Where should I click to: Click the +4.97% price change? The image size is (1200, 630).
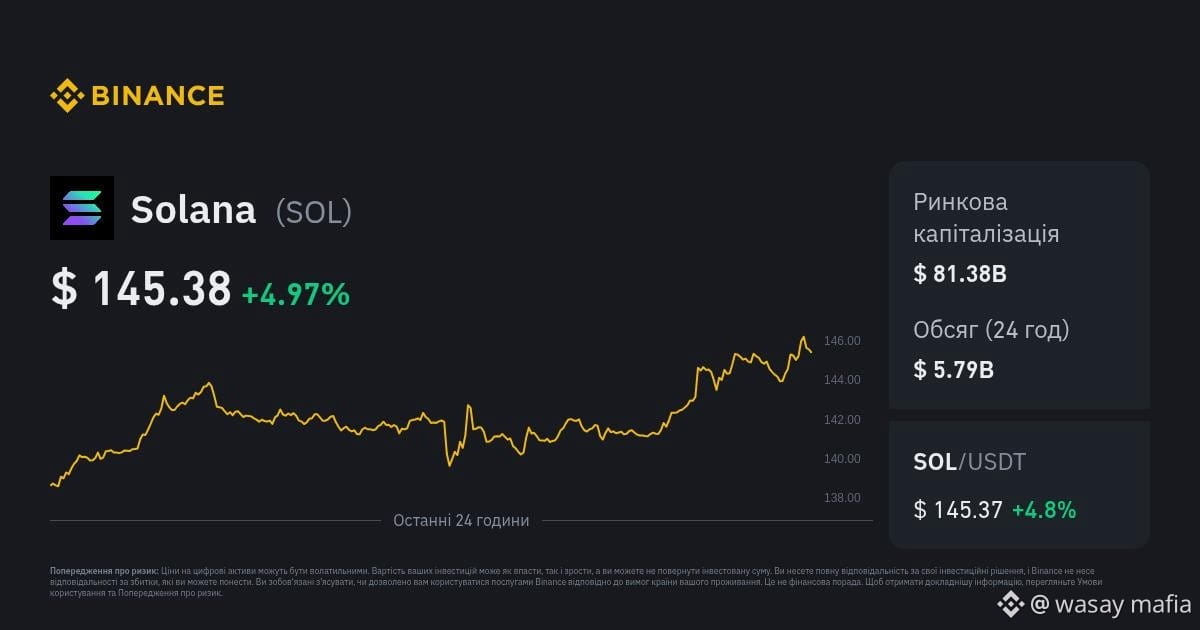[296, 294]
